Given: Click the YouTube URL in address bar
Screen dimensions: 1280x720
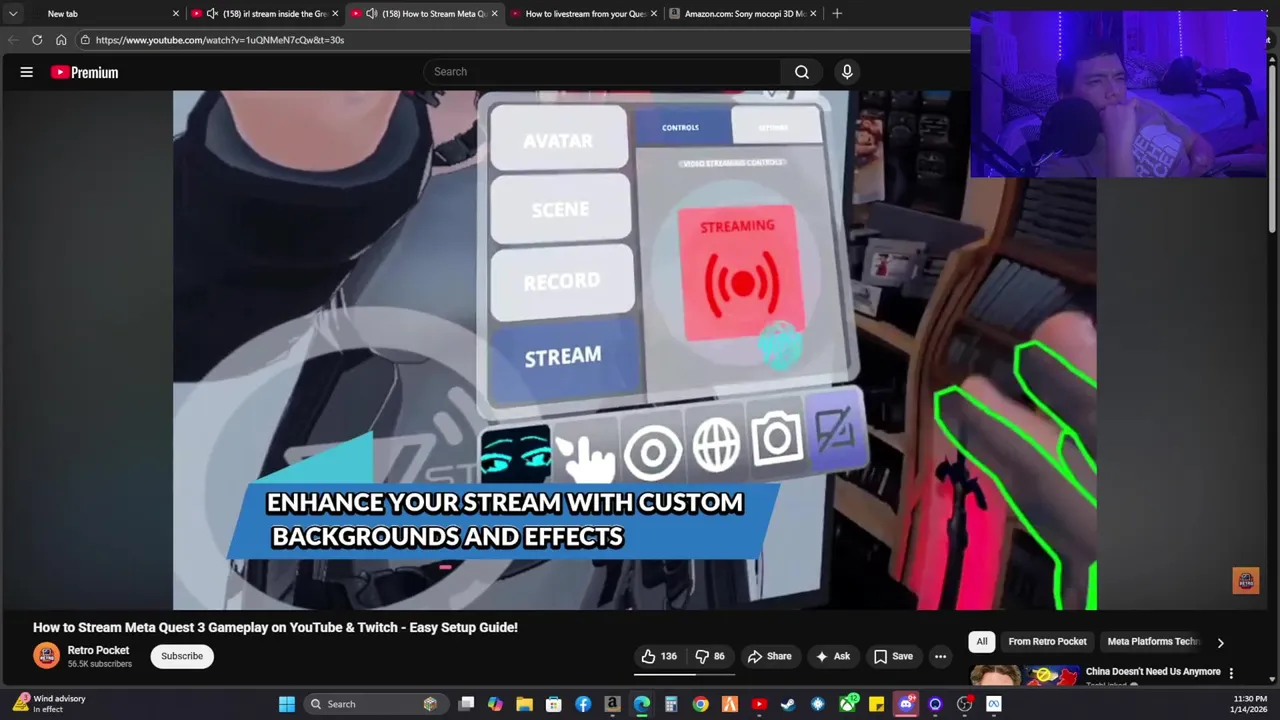Looking at the screenshot, I should [220, 40].
